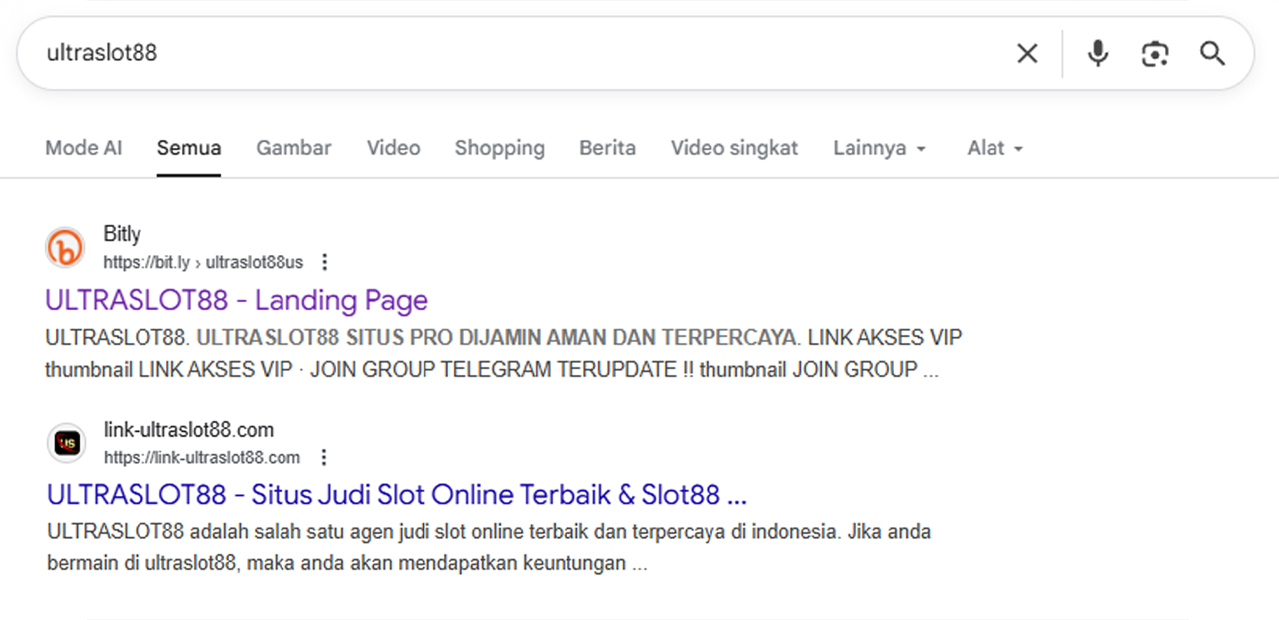Viewport: 1279px width, 620px height.
Task: Open the Video tab
Action: coord(393,148)
